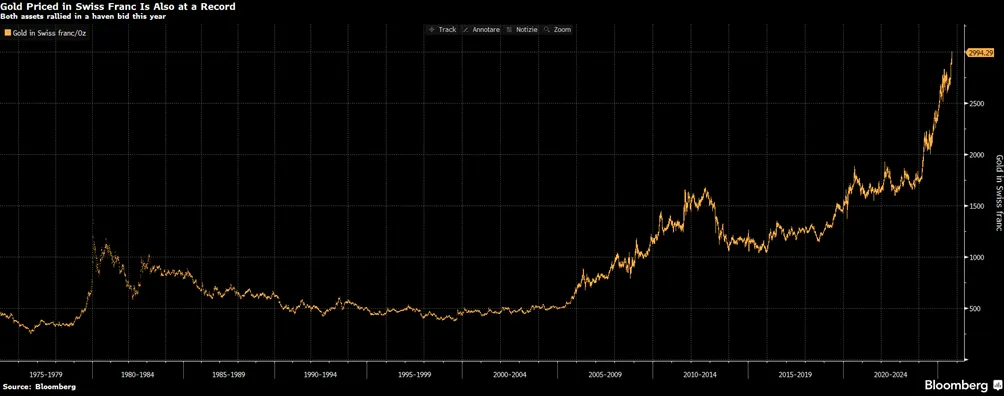Click the orange legend color square

click(7, 32)
